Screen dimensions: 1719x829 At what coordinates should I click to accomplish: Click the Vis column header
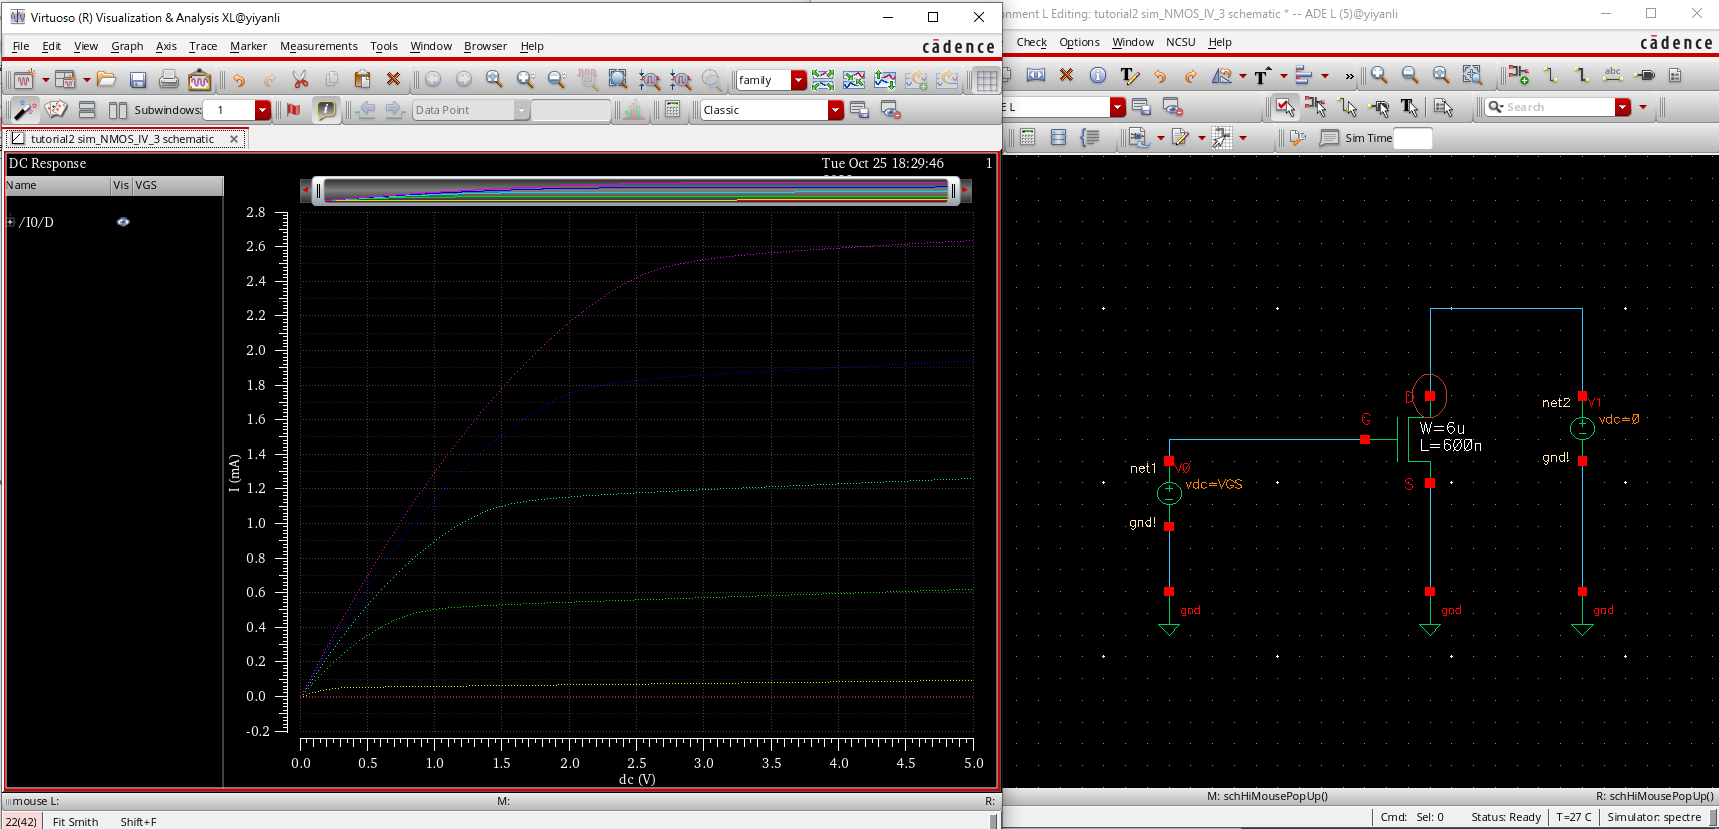coord(121,185)
